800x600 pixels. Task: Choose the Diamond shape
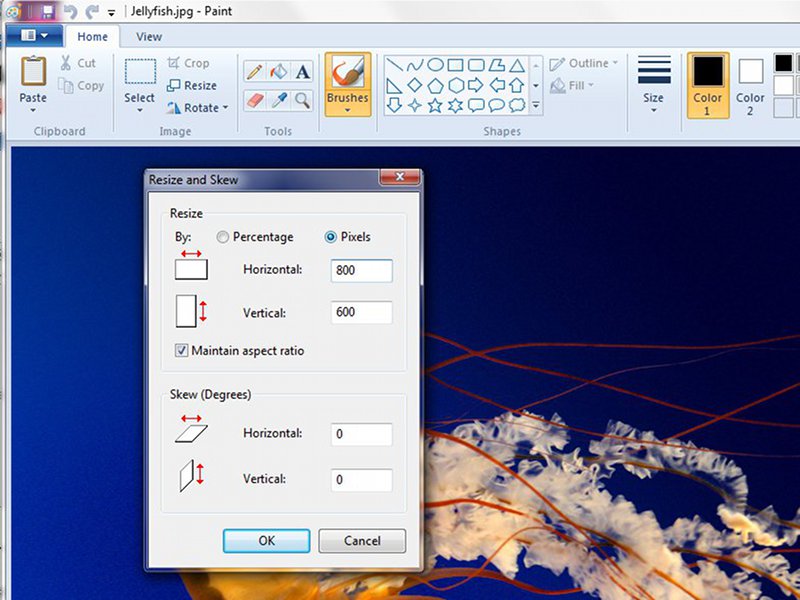tap(415, 85)
